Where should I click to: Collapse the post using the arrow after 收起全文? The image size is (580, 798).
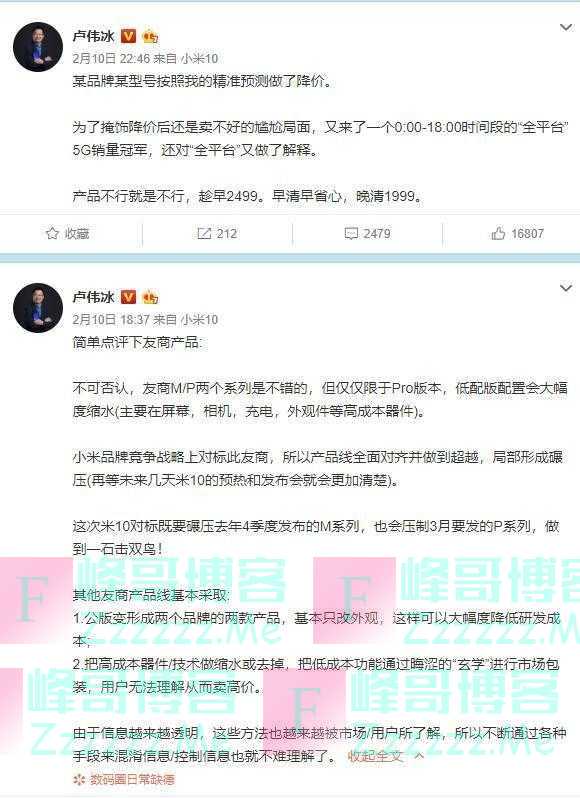[x=419, y=756]
